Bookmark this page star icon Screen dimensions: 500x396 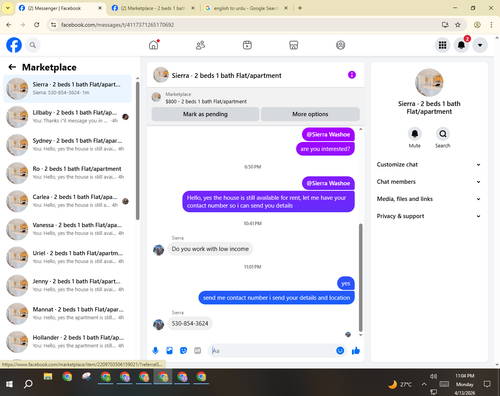click(458, 25)
